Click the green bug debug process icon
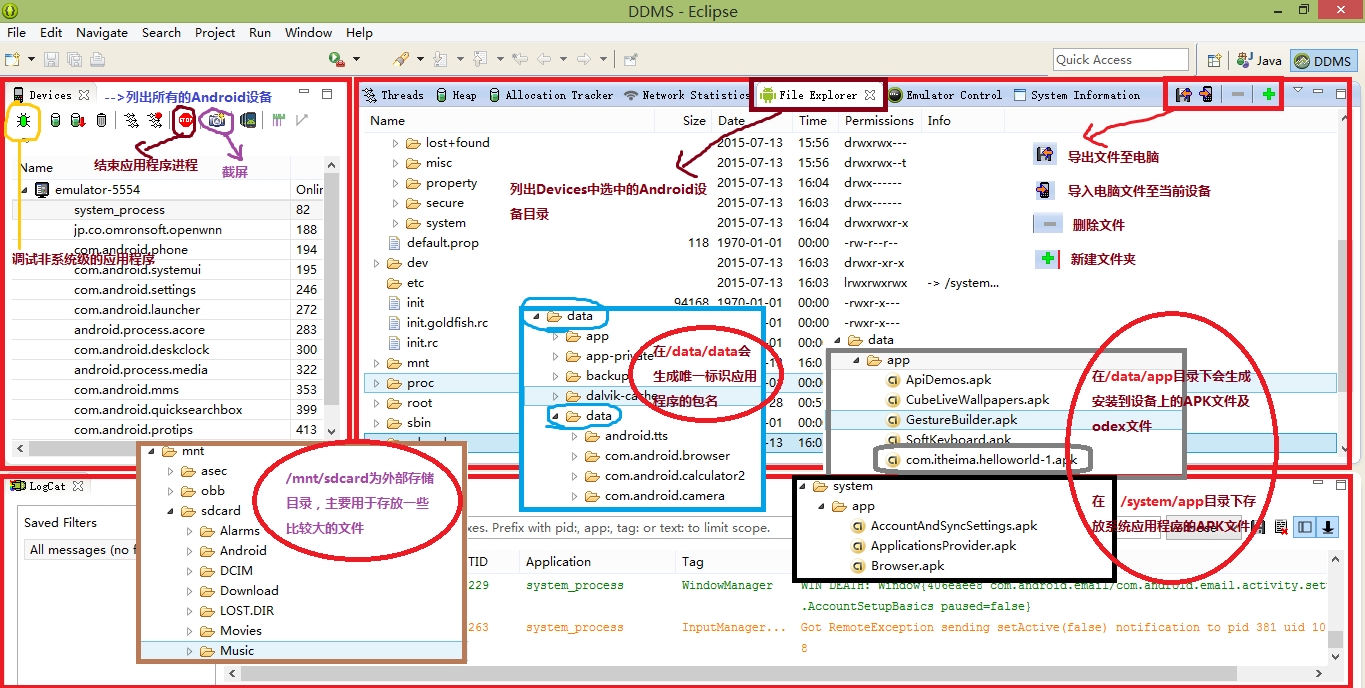This screenshot has height=688, width=1365. pos(23,121)
